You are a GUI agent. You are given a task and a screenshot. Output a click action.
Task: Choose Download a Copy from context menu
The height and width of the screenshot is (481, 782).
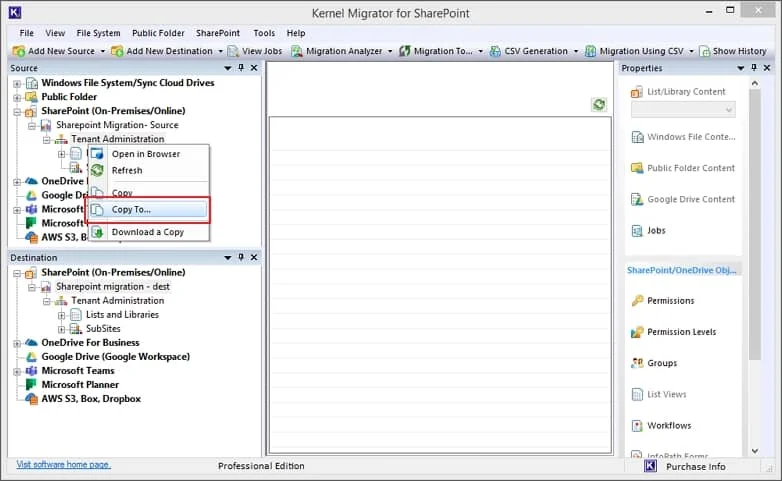[149, 232]
